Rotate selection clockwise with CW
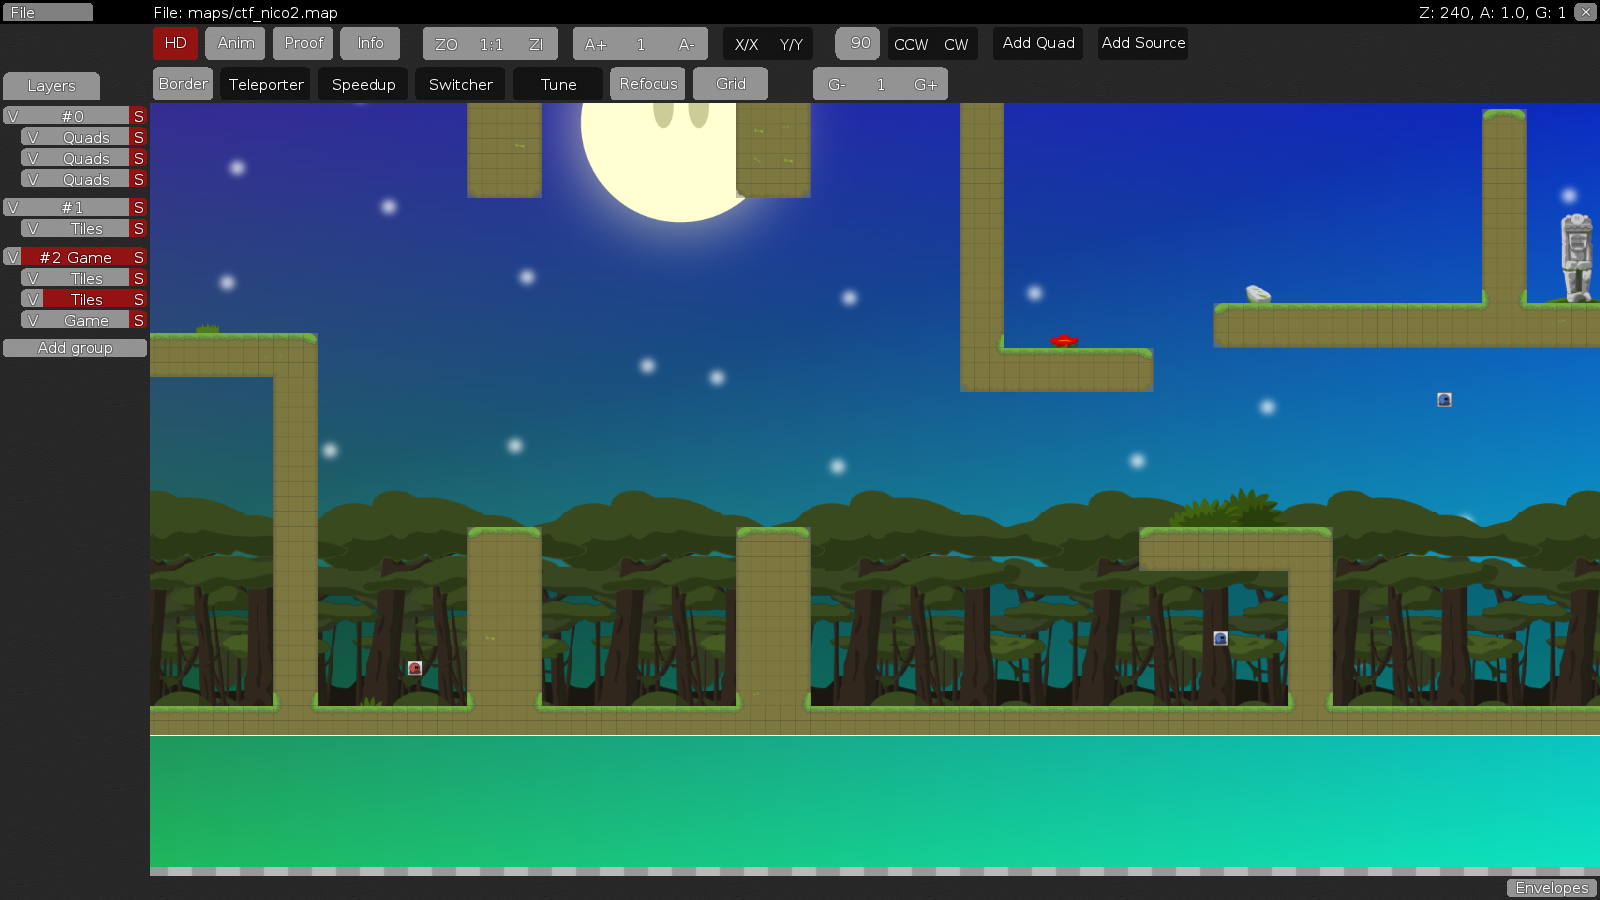1600x900 pixels. pos(956,44)
